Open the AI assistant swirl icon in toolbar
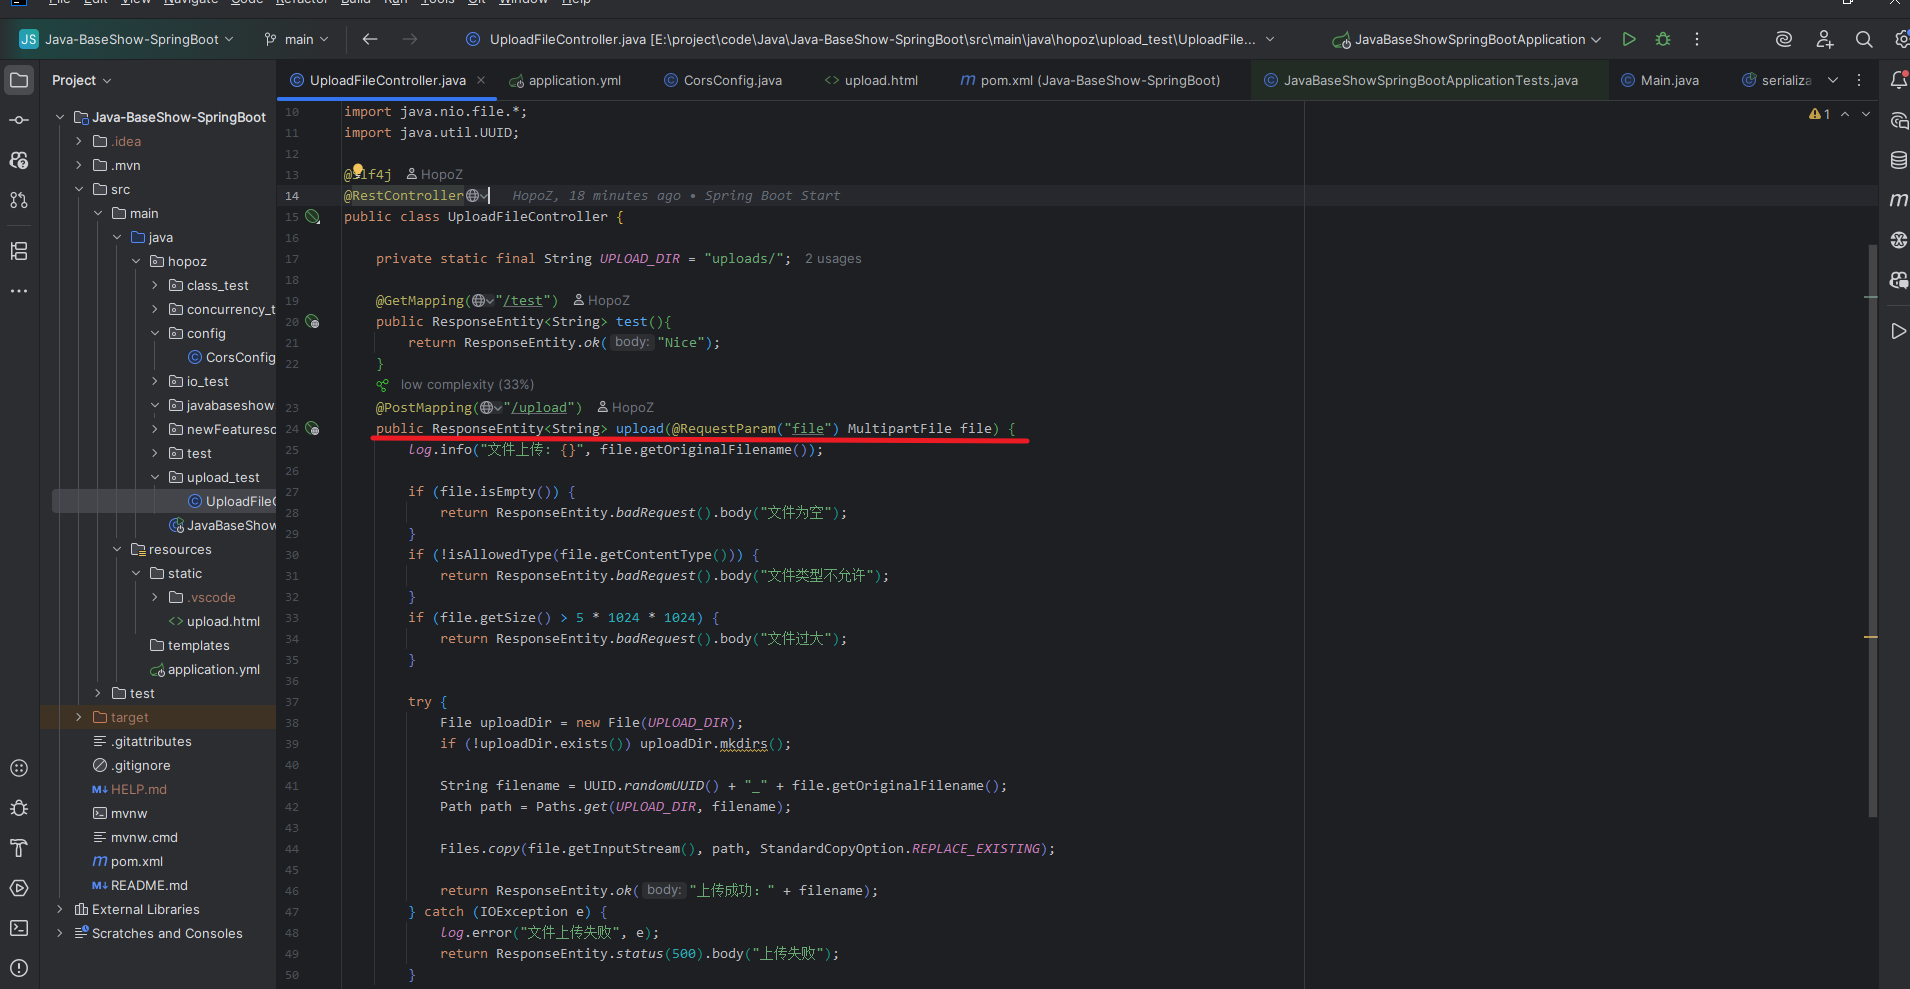The width and height of the screenshot is (1910, 989). (x=1784, y=39)
